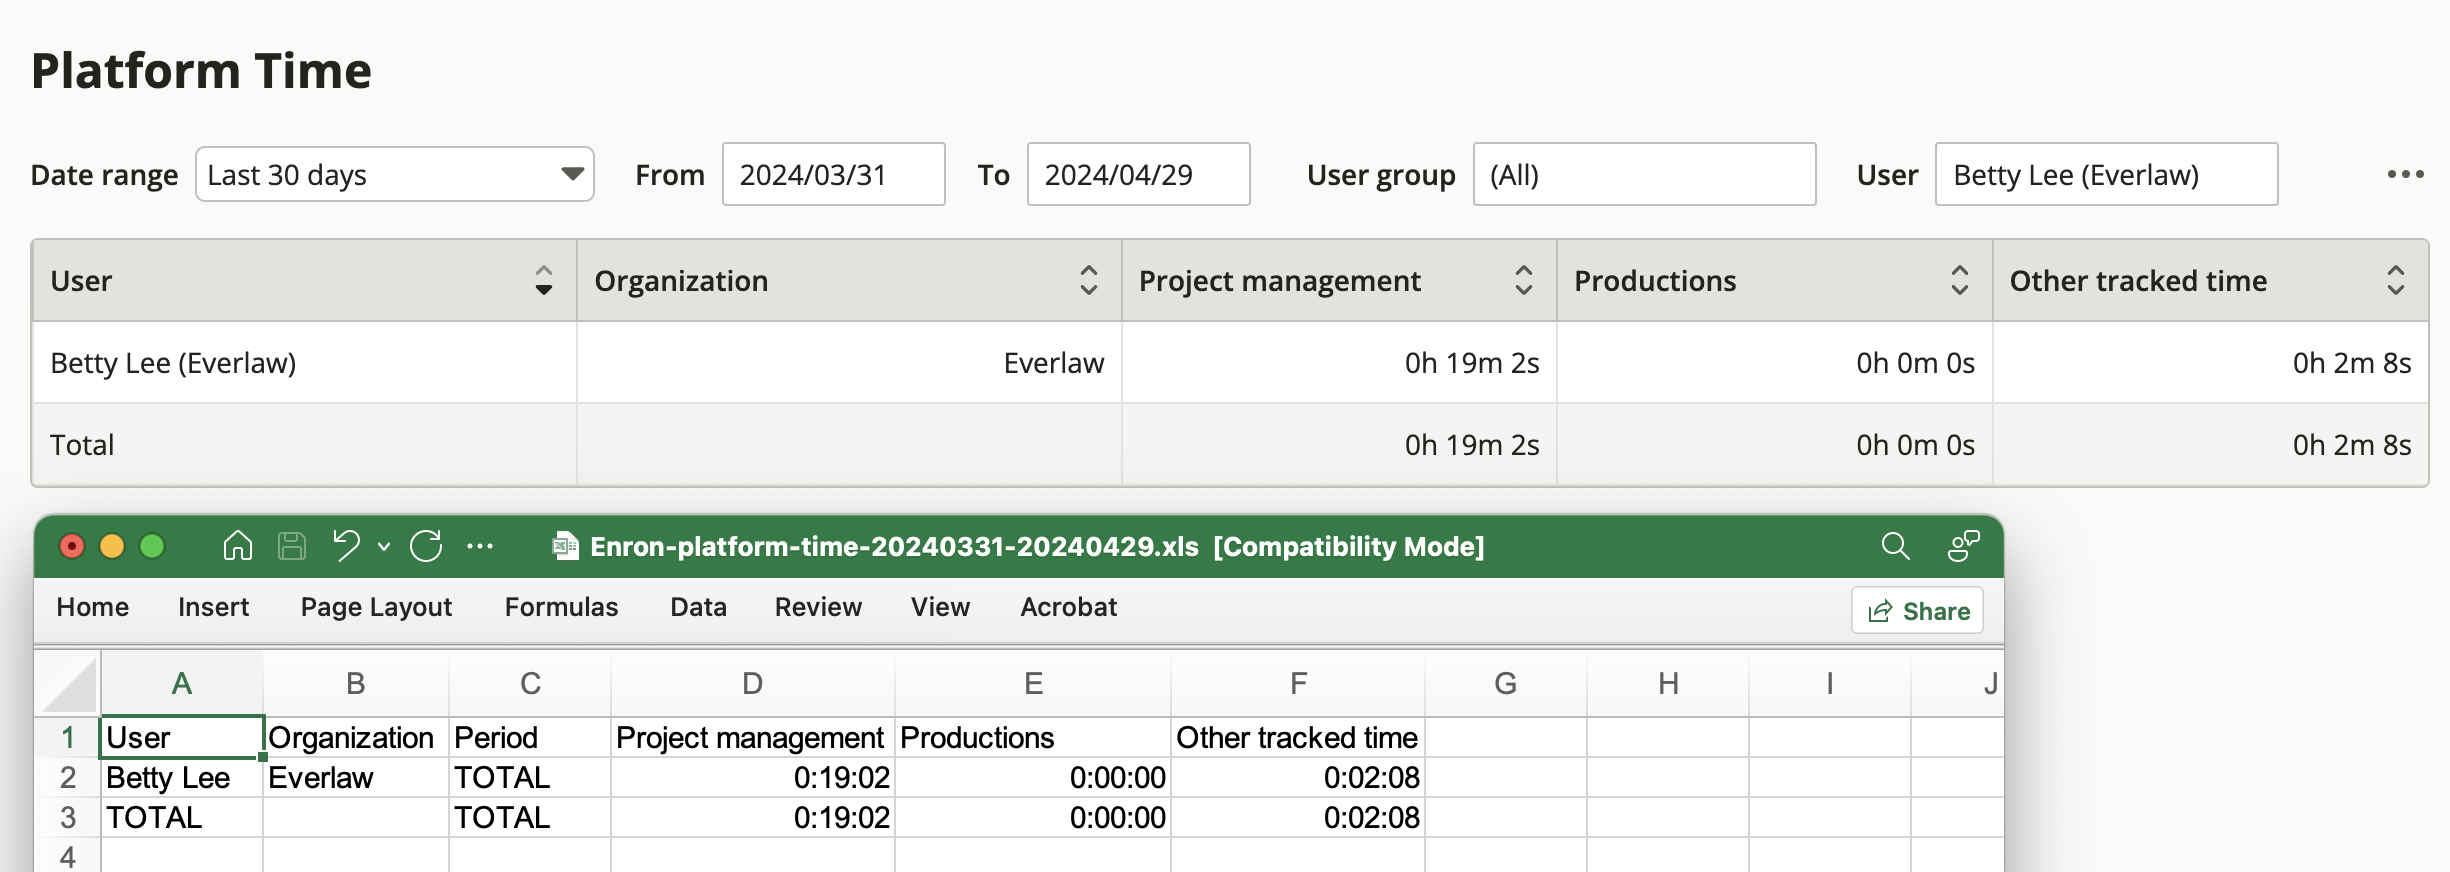
Task: Click the search magnifier in Excel
Action: point(1895,546)
